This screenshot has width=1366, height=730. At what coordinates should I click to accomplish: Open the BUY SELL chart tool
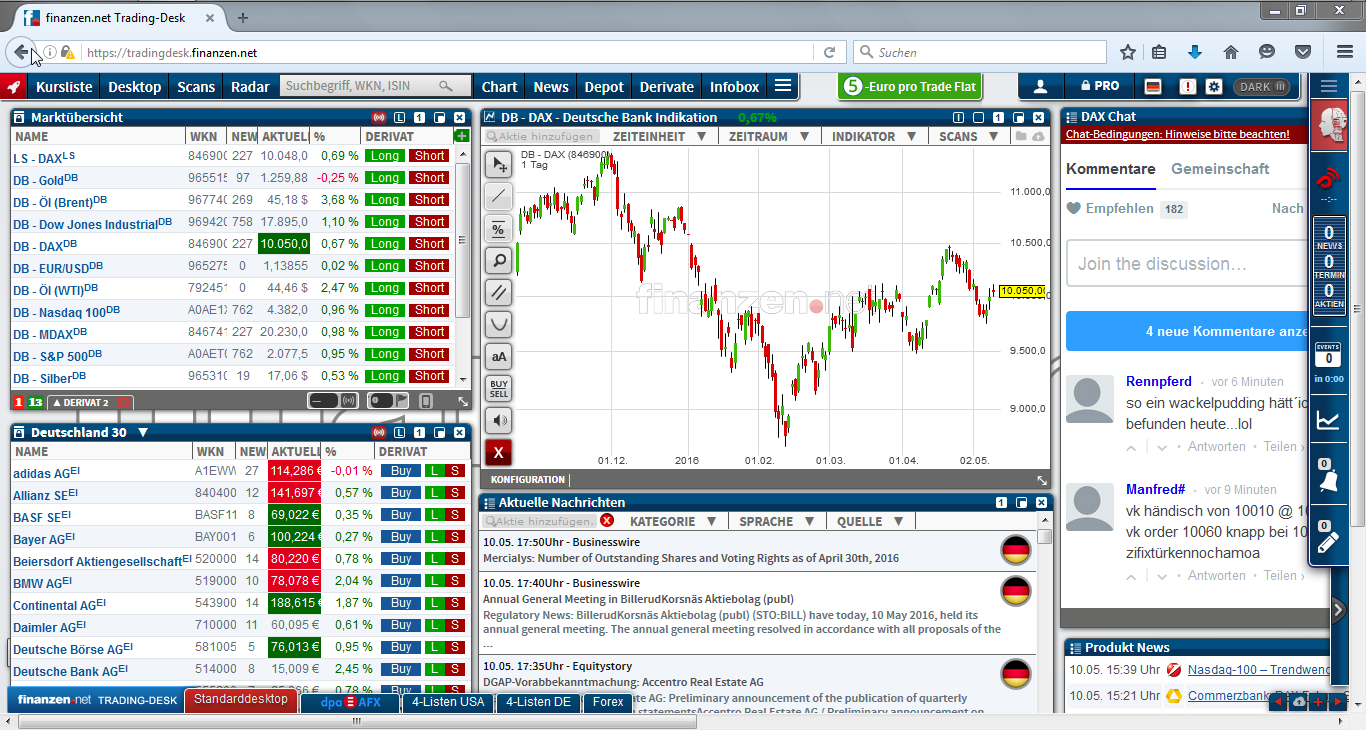point(498,389)
